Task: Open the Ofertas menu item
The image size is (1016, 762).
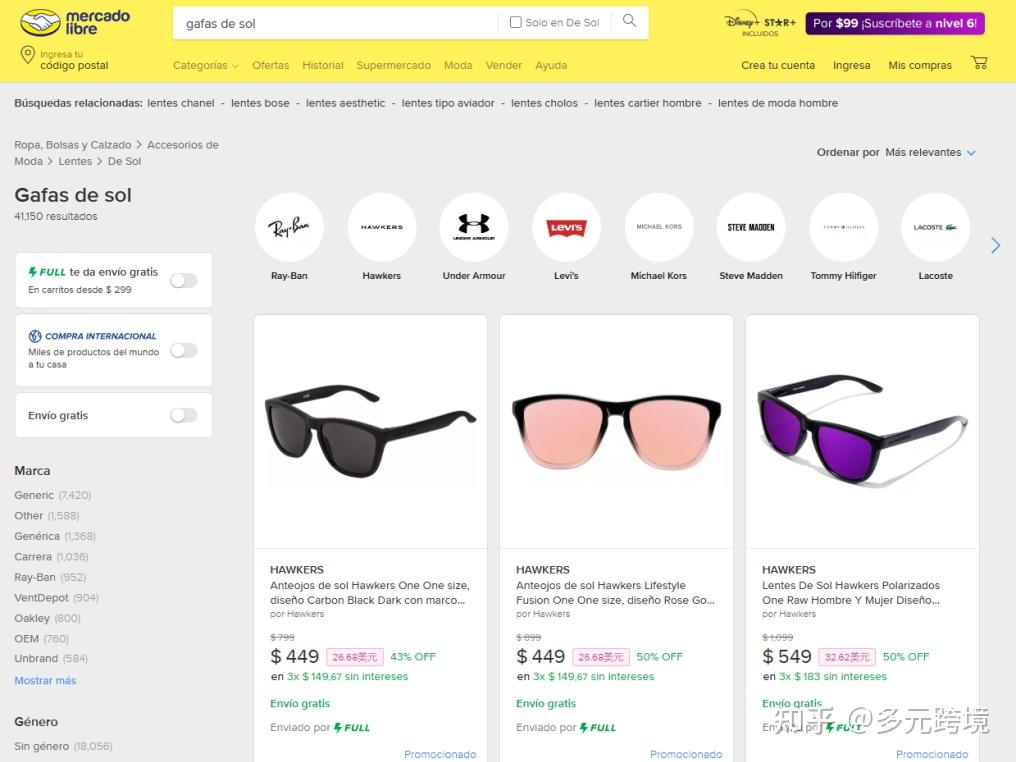Action: [271, 65]
